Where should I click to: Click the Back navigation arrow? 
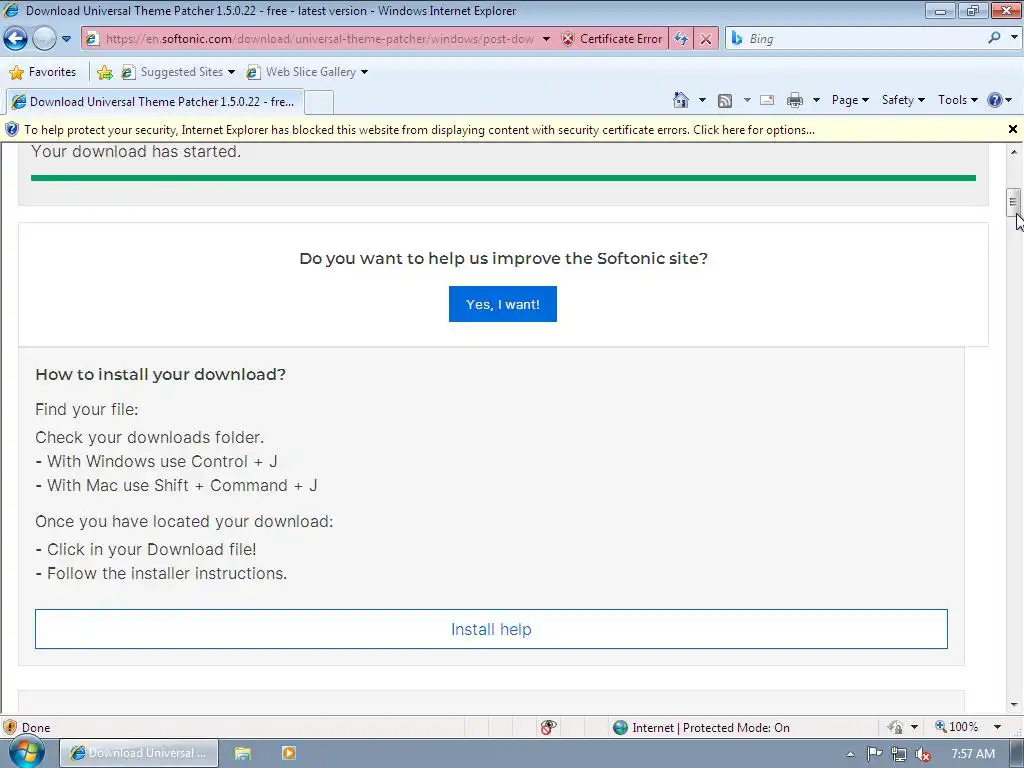[x=16, y=39]
